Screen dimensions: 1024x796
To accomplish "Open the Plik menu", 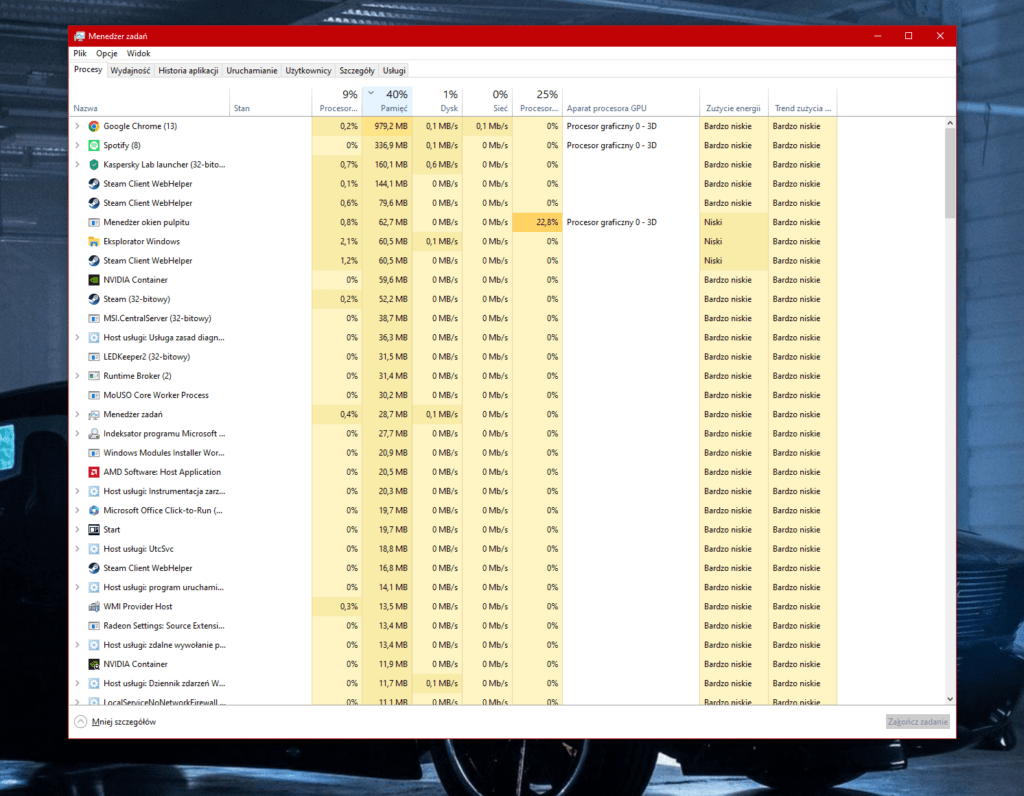I will pyautogui.click(x=80, y=54).
